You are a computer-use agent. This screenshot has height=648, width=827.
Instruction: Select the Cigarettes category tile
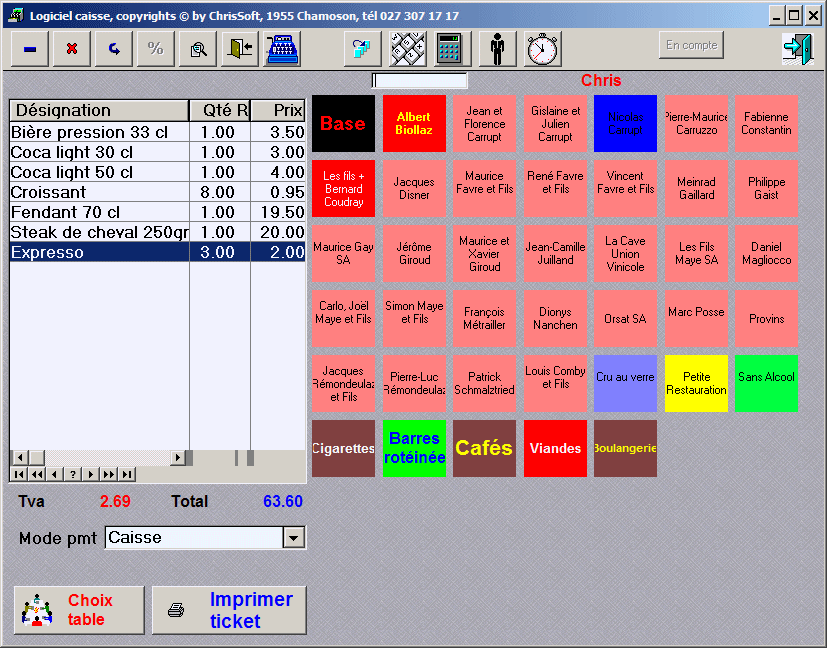coord(343,448)
